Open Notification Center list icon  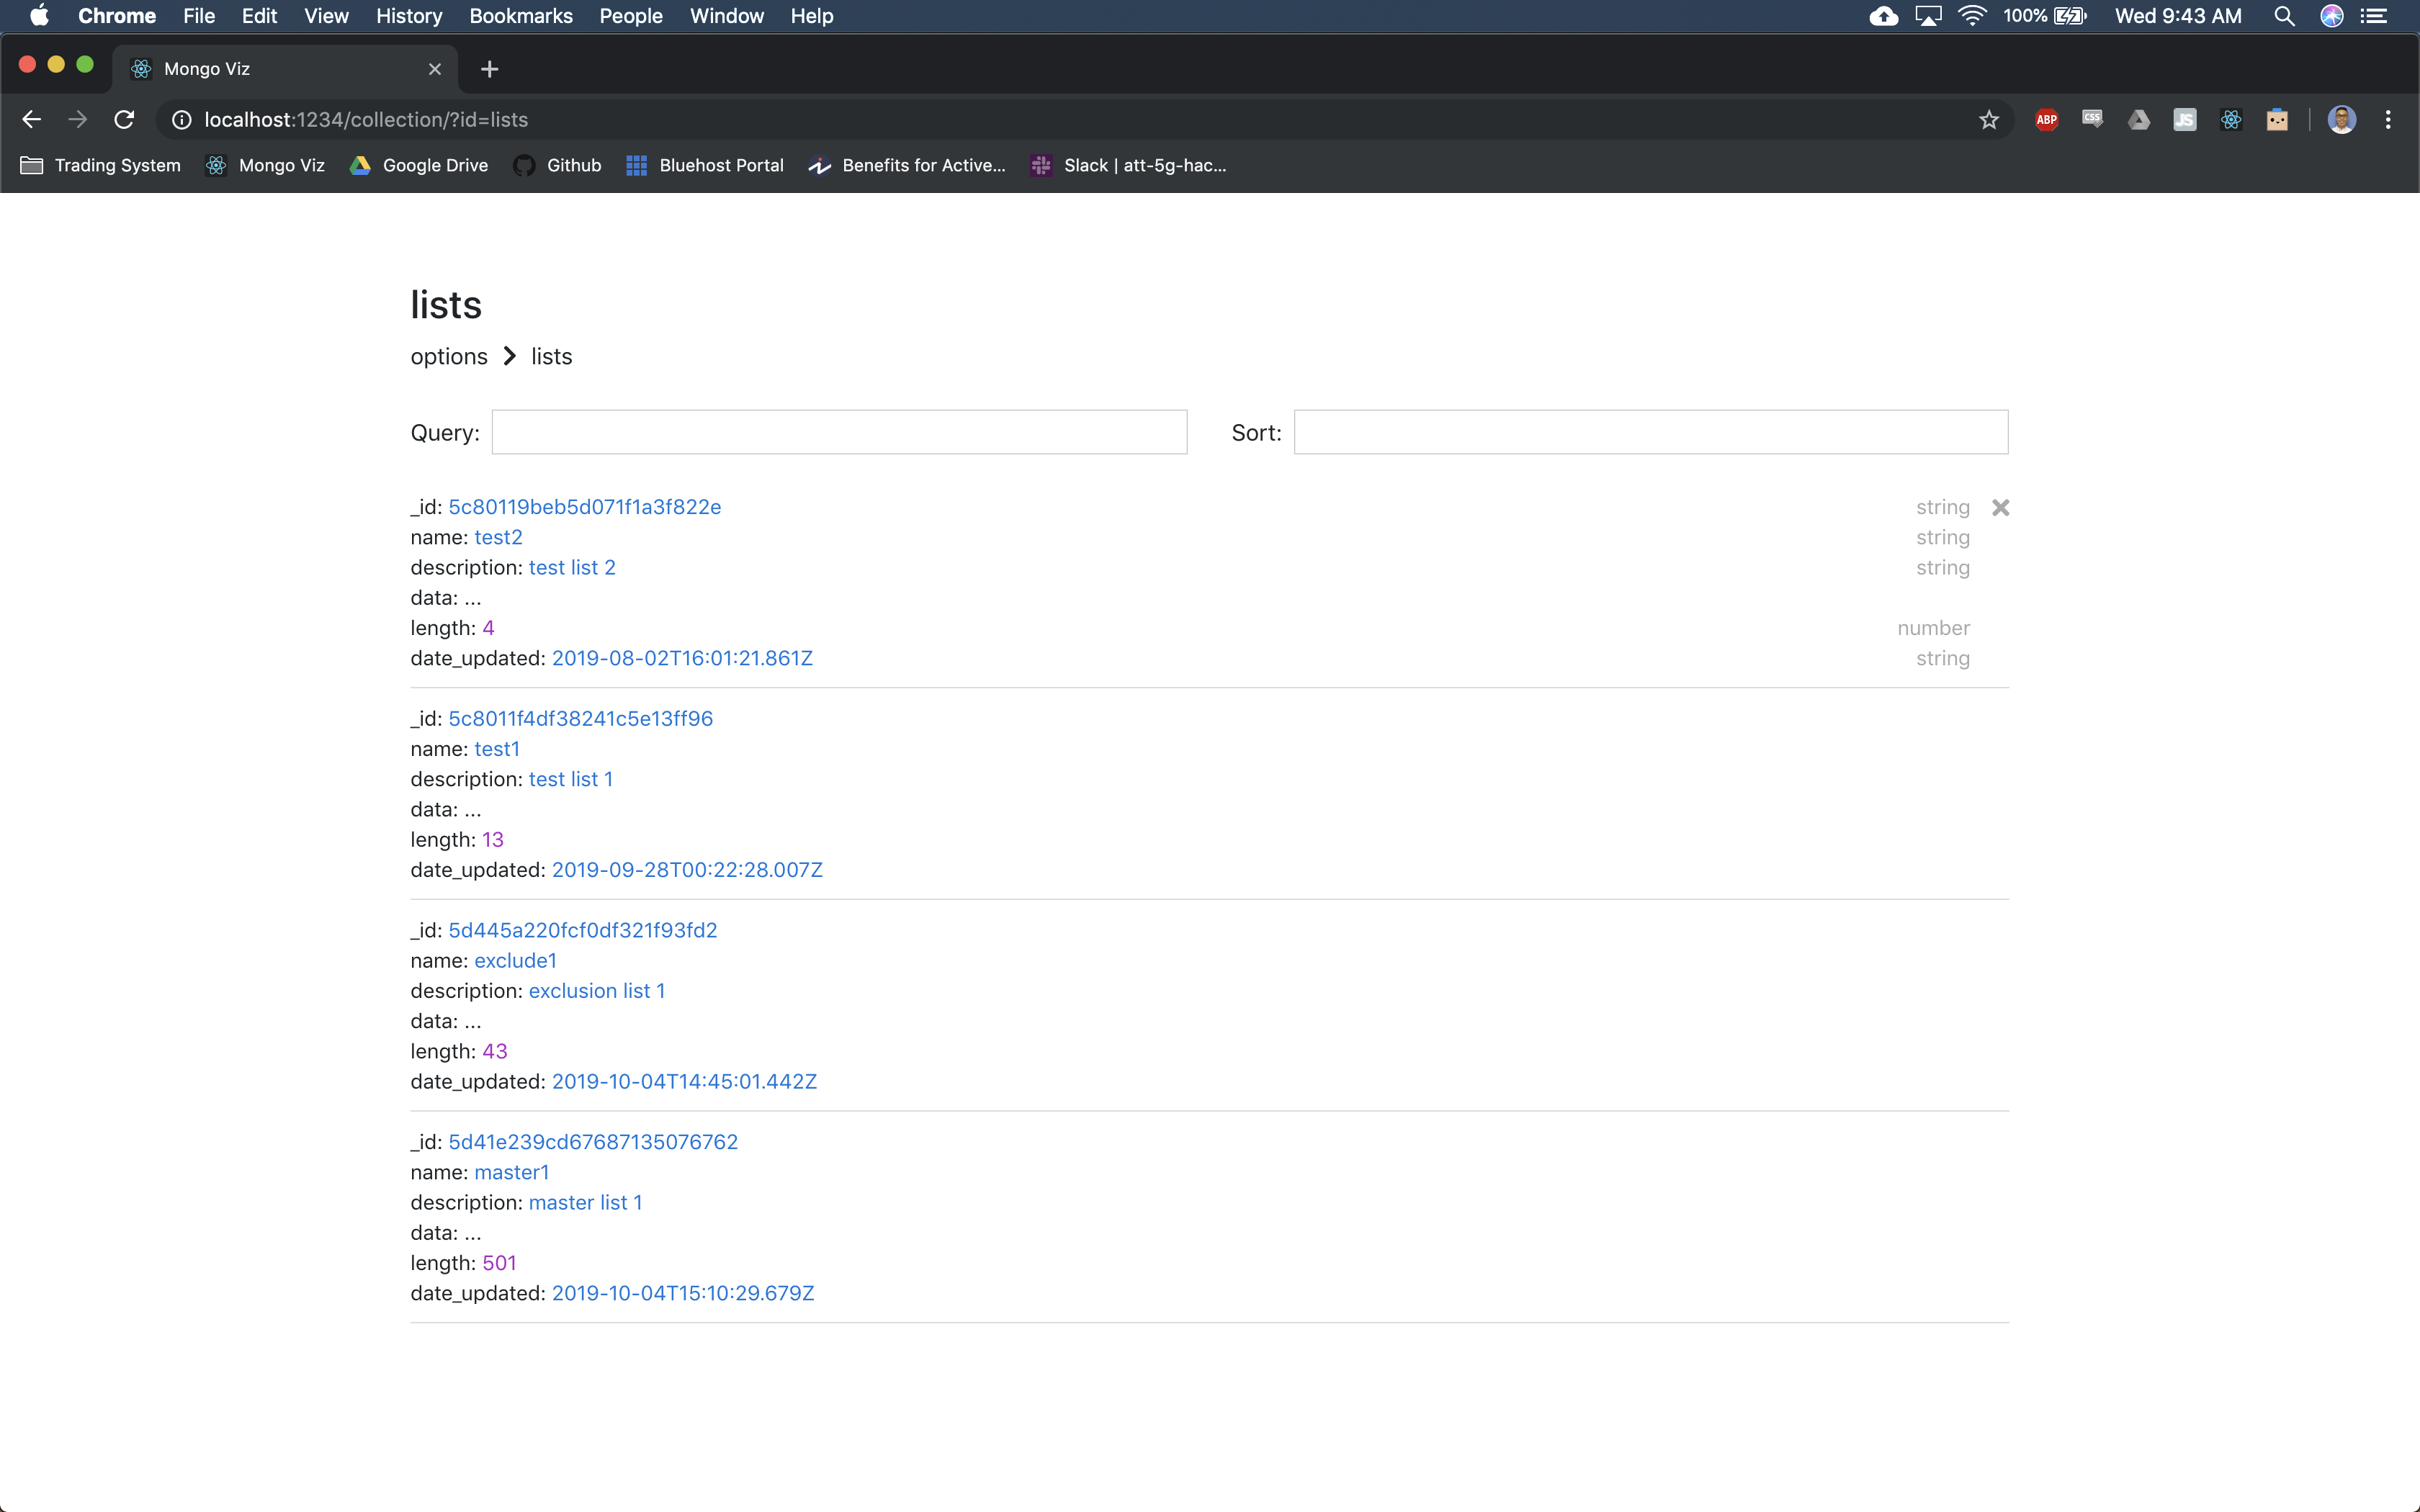2375,16
